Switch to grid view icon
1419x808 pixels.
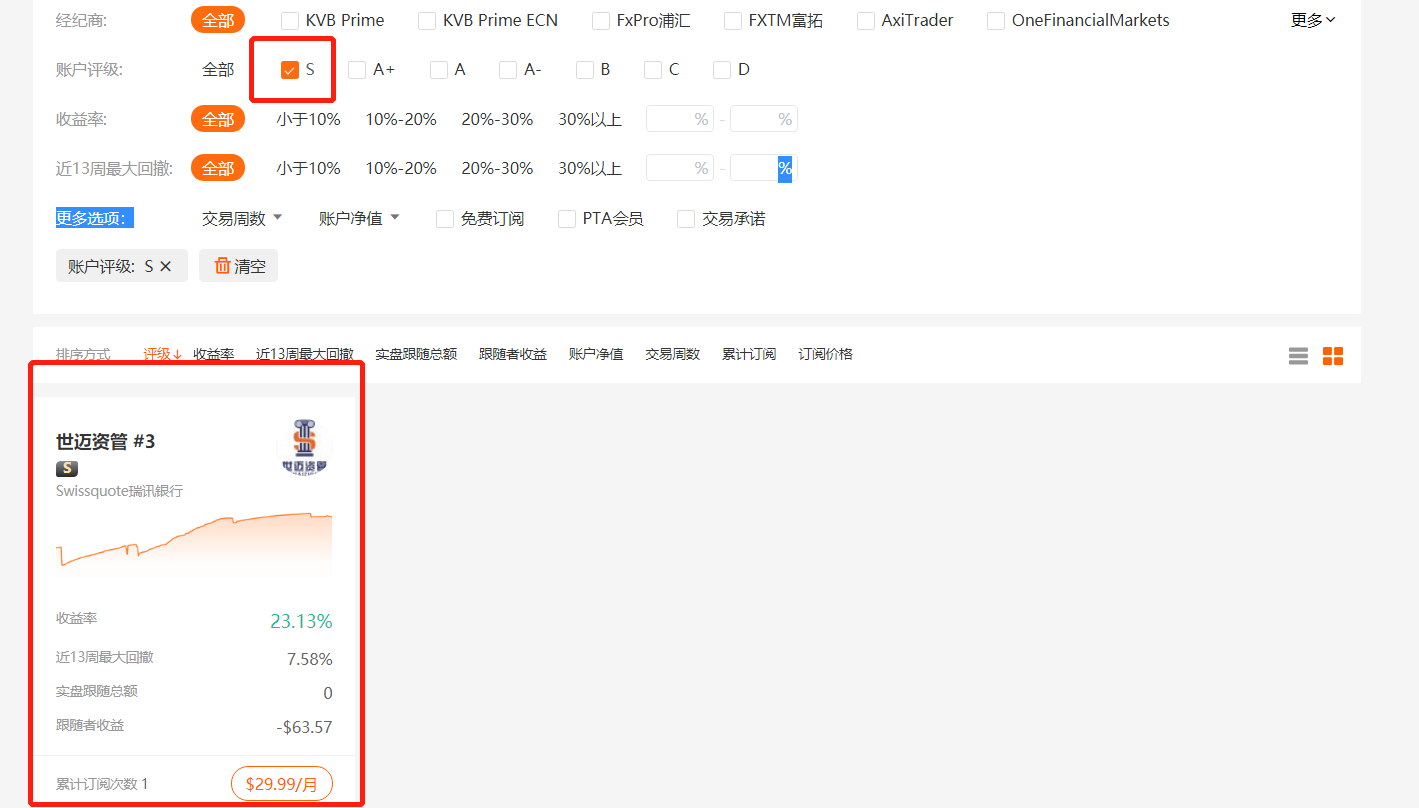coord(1333,356)
